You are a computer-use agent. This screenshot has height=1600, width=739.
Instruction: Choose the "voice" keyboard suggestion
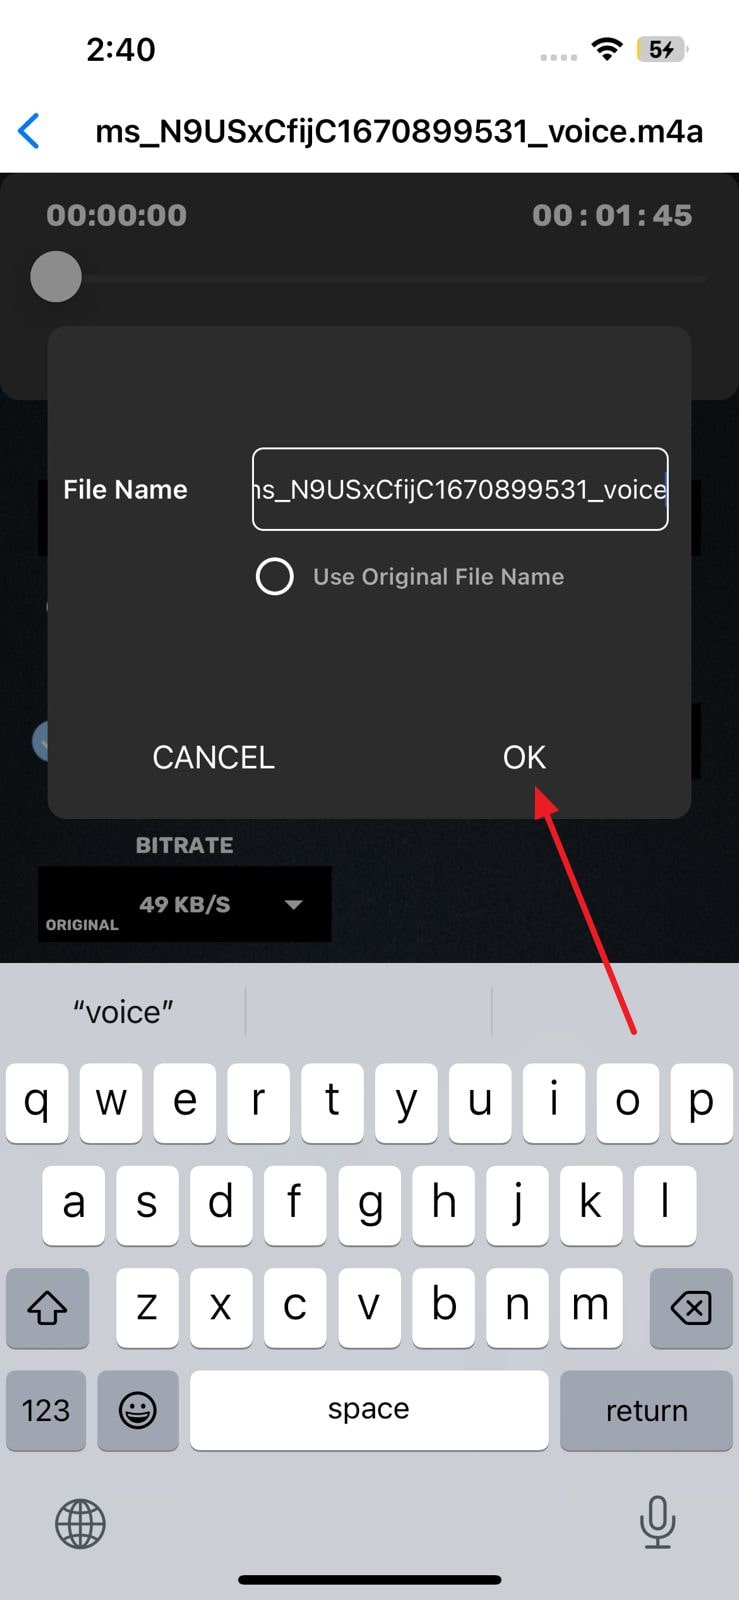tap(123, 1012)
